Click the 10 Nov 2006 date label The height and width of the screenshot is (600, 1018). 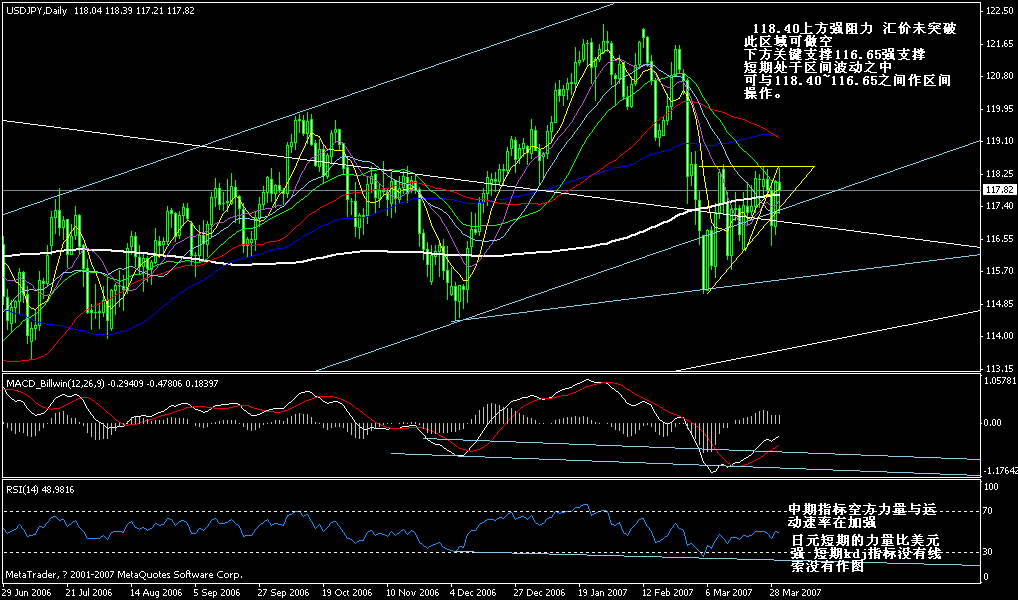tap(411, 593)
